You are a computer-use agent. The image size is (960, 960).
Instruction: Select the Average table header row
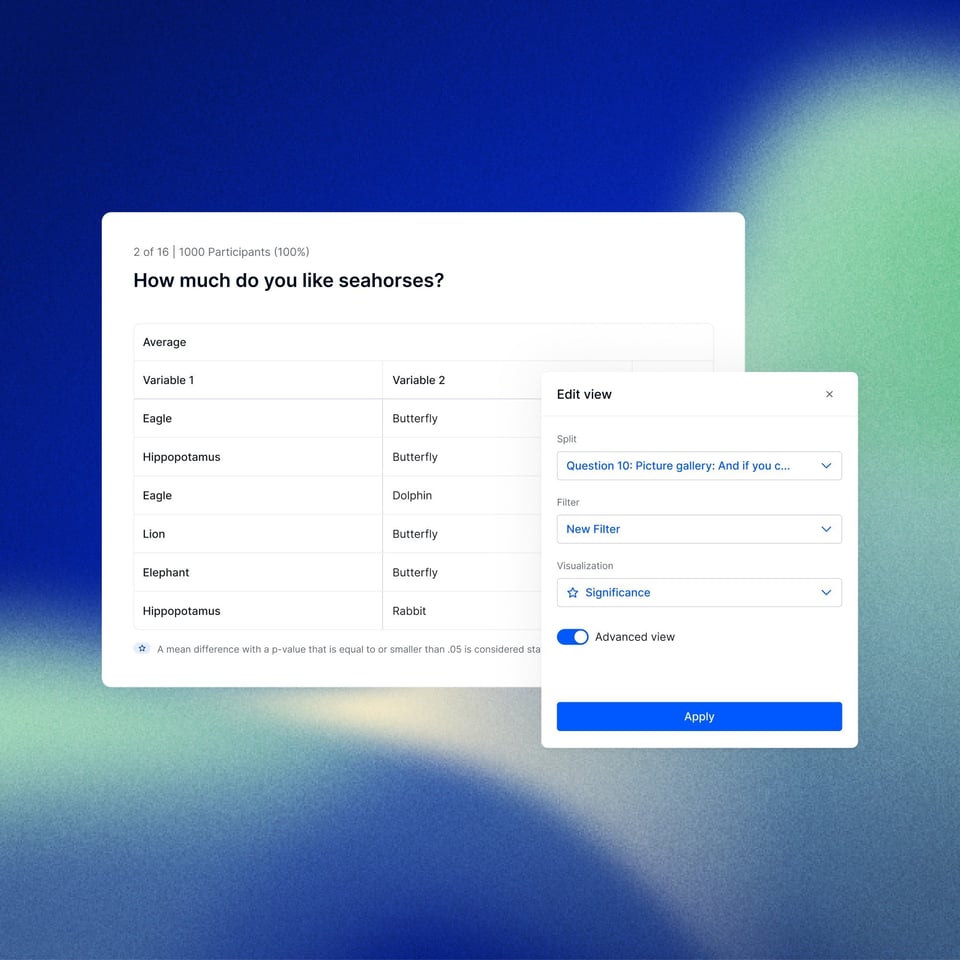[x=165, y=342]
